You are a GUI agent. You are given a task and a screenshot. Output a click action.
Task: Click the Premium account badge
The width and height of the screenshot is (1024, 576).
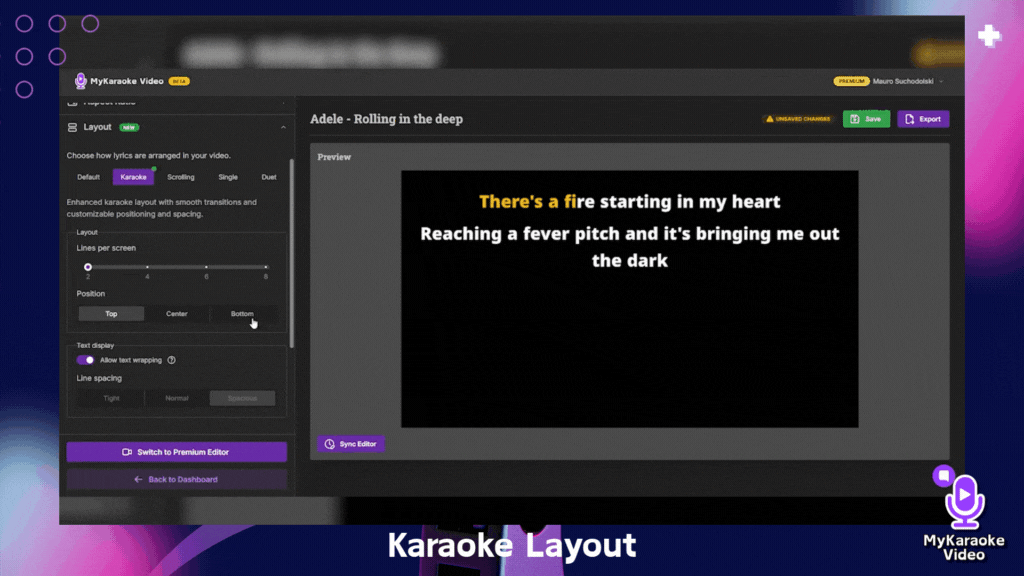click(851, 81)
